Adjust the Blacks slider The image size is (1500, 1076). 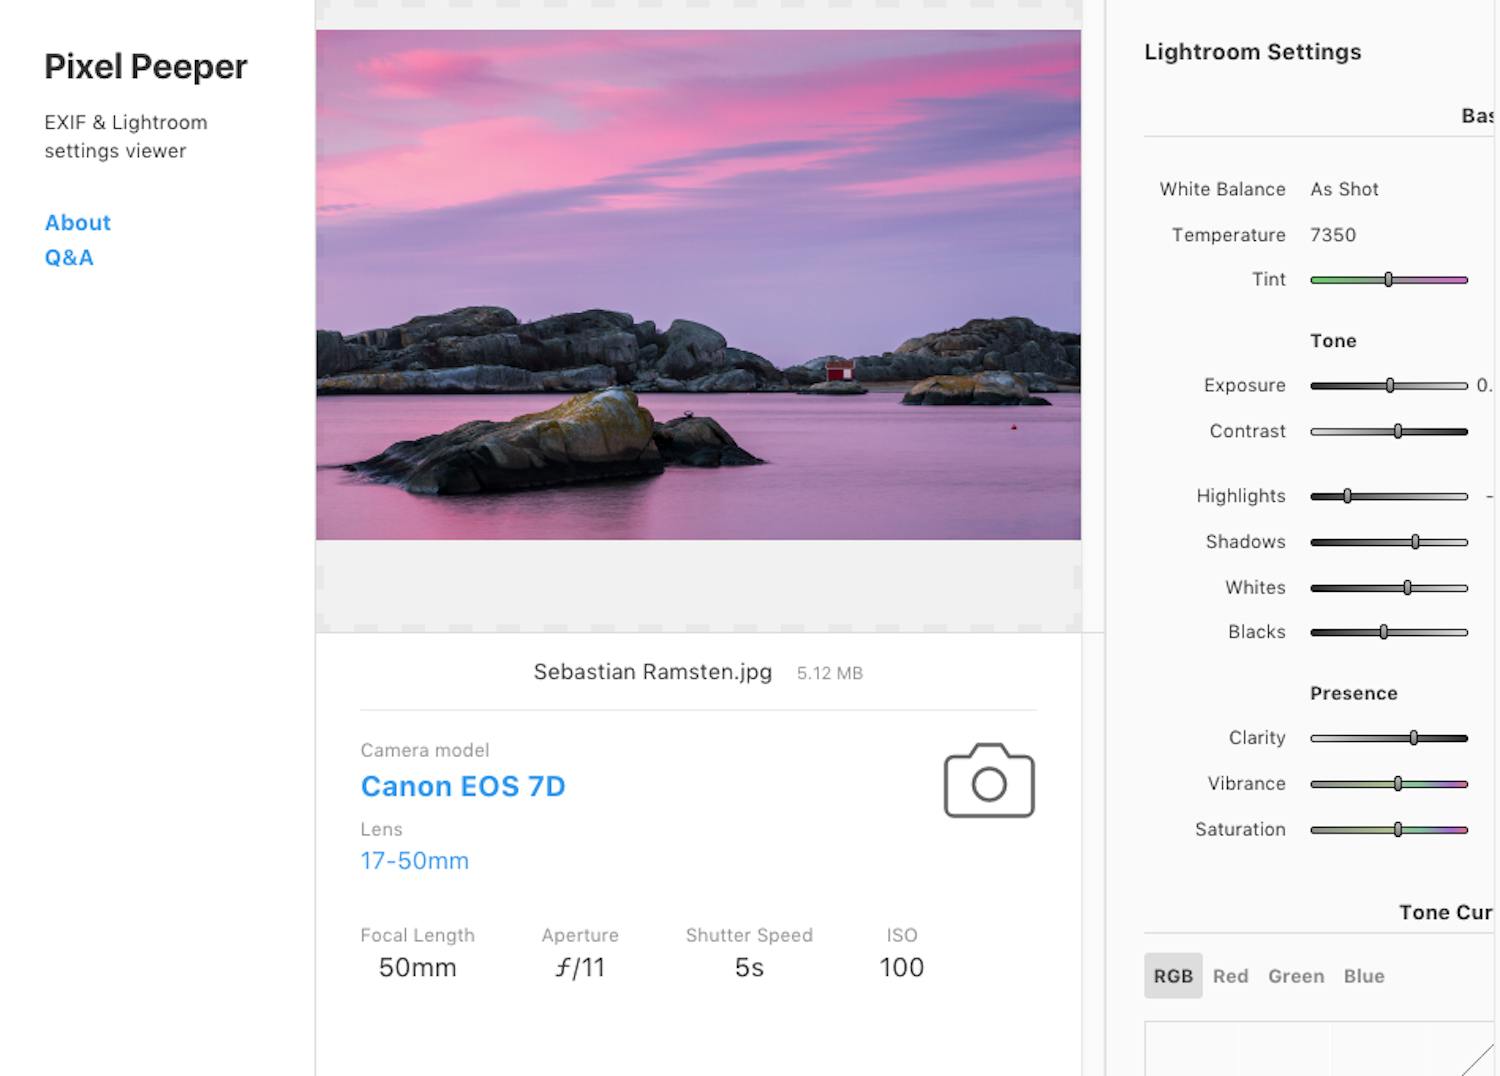(1384, 632)
